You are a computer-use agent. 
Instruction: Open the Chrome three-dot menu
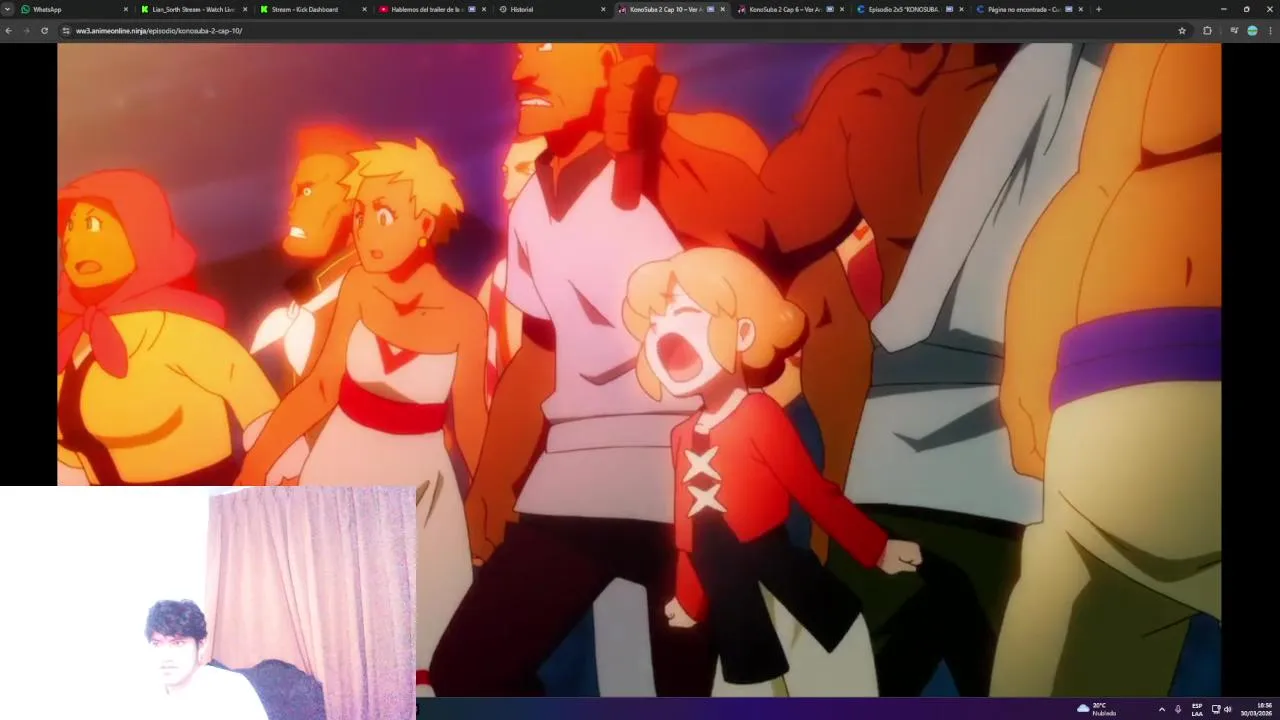pos(1271,31)
